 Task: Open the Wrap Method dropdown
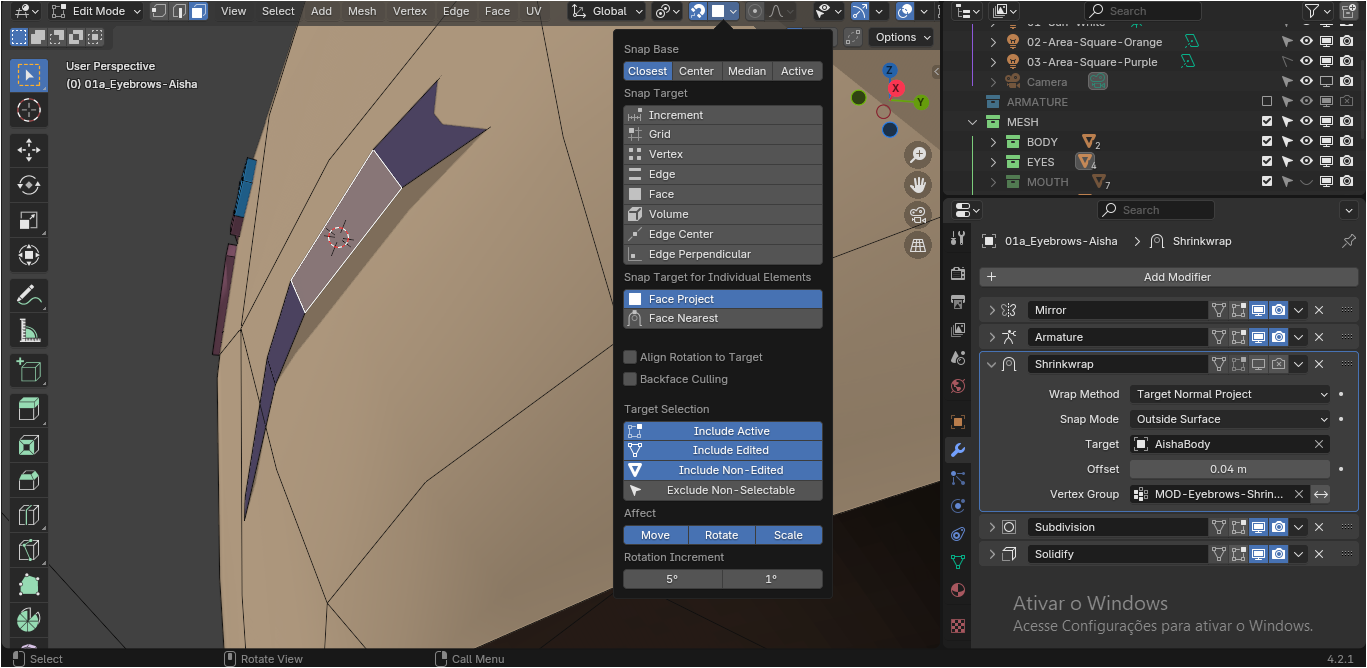(x=1230, y=394)
